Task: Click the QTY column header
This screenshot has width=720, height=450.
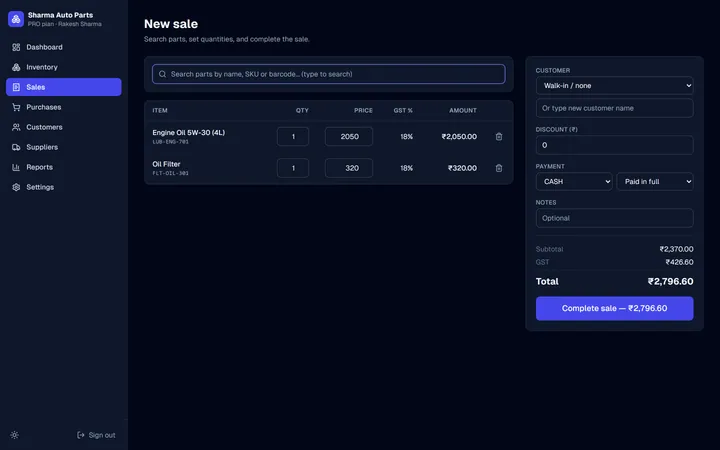Action: coord(302,111)
